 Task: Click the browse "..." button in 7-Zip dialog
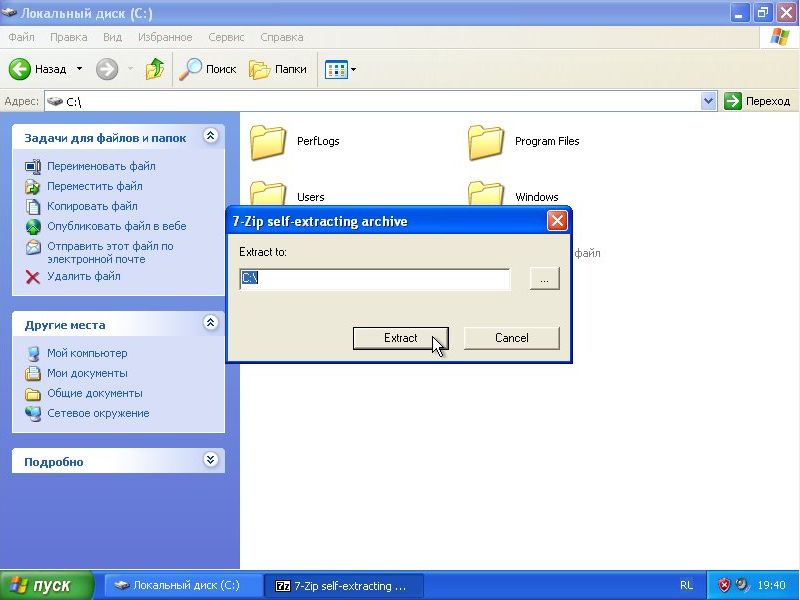544,279
